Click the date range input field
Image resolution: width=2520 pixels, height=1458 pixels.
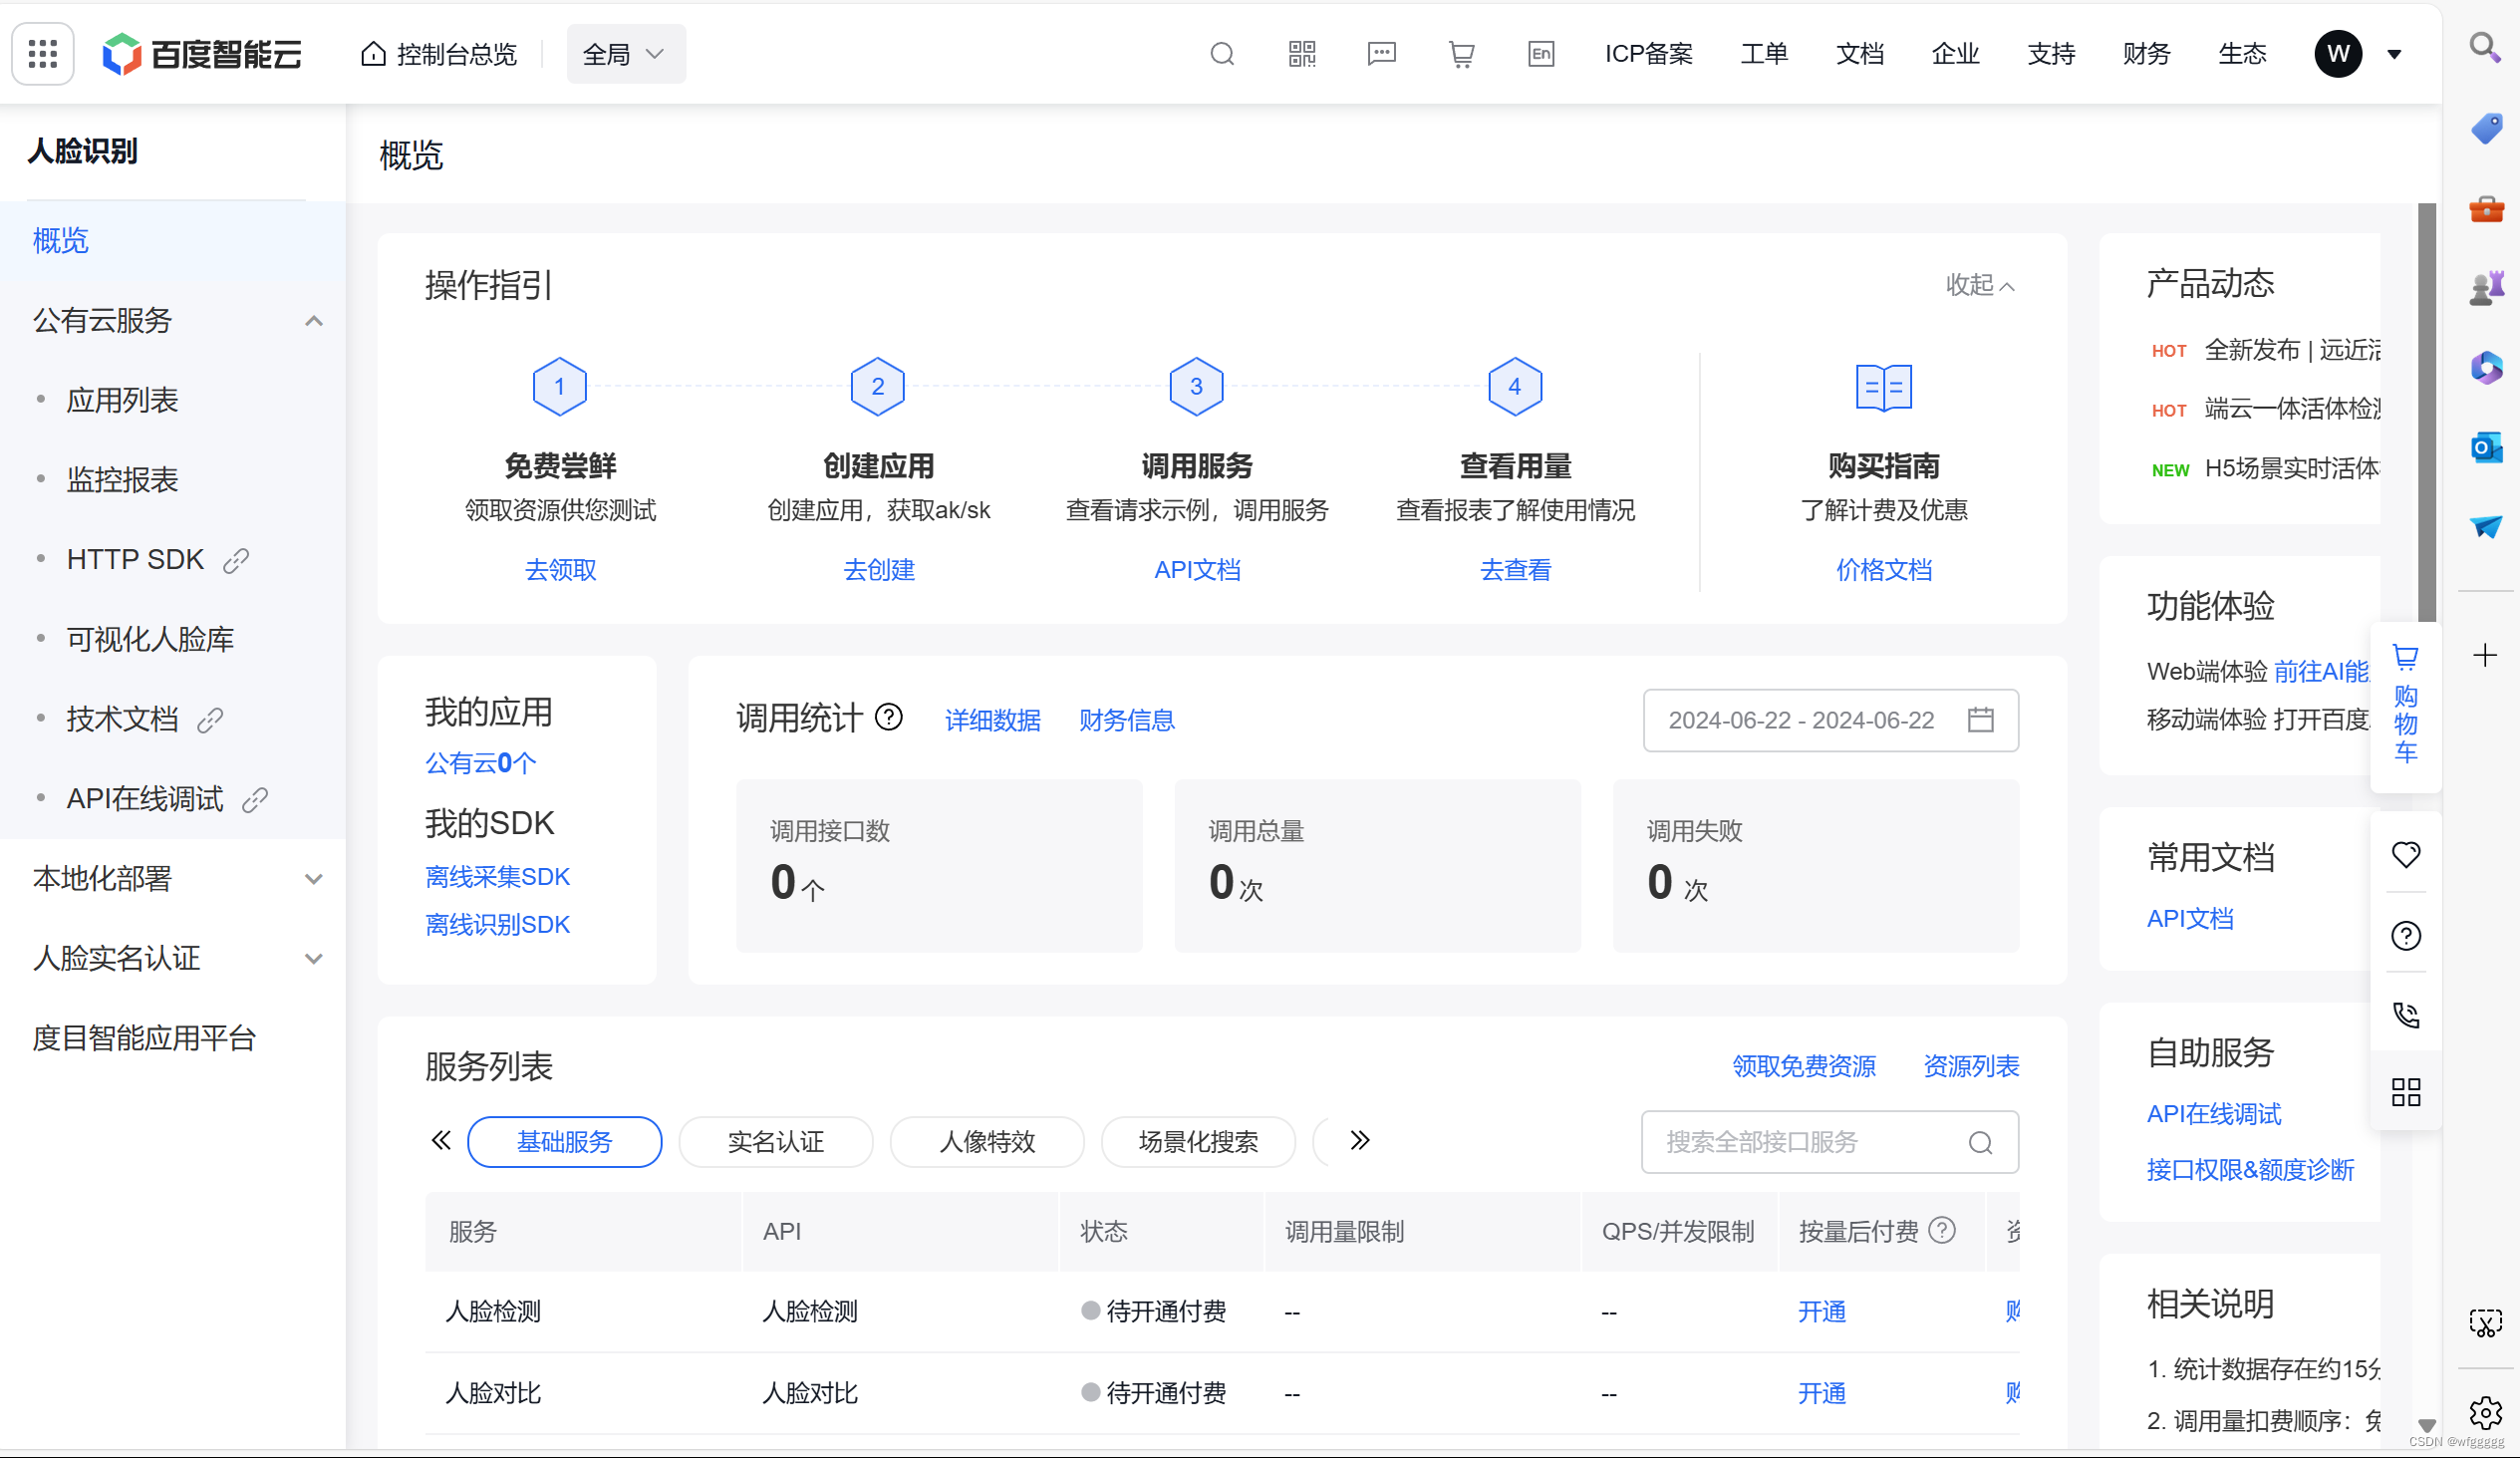pos(1830,720)
